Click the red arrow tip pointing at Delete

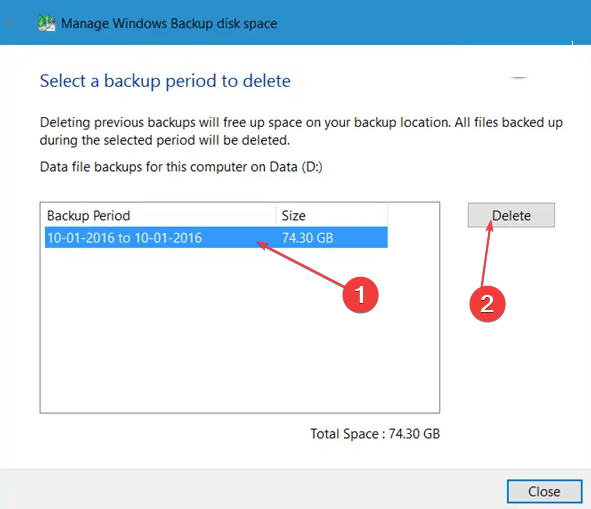490,225
